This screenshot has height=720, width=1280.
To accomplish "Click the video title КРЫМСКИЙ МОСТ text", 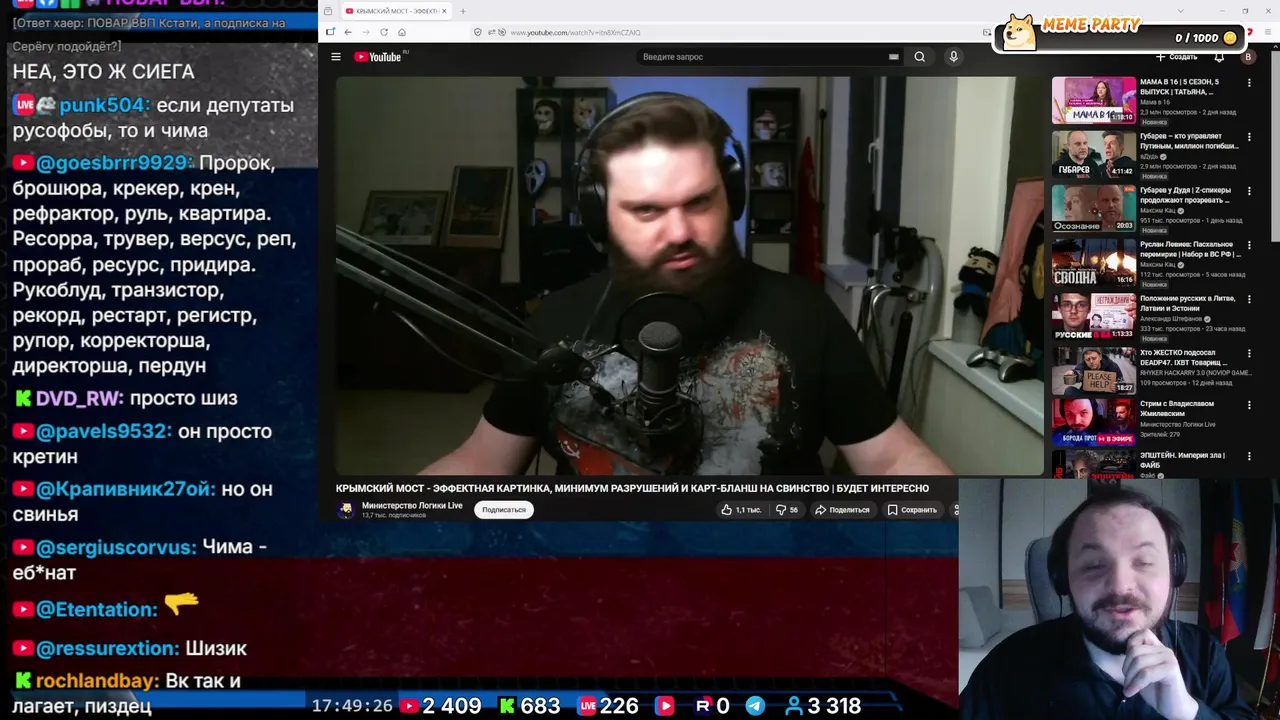I will point(632,488).
